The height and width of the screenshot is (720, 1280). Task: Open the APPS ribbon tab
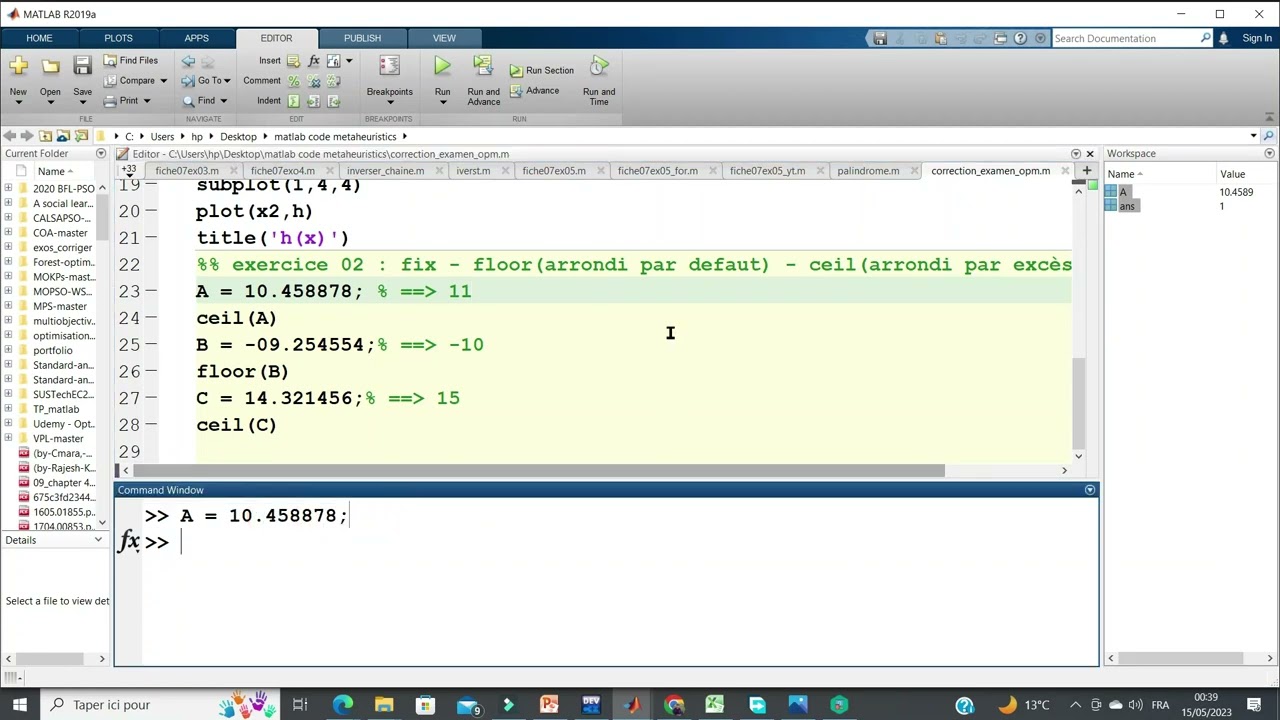point(196,38)
